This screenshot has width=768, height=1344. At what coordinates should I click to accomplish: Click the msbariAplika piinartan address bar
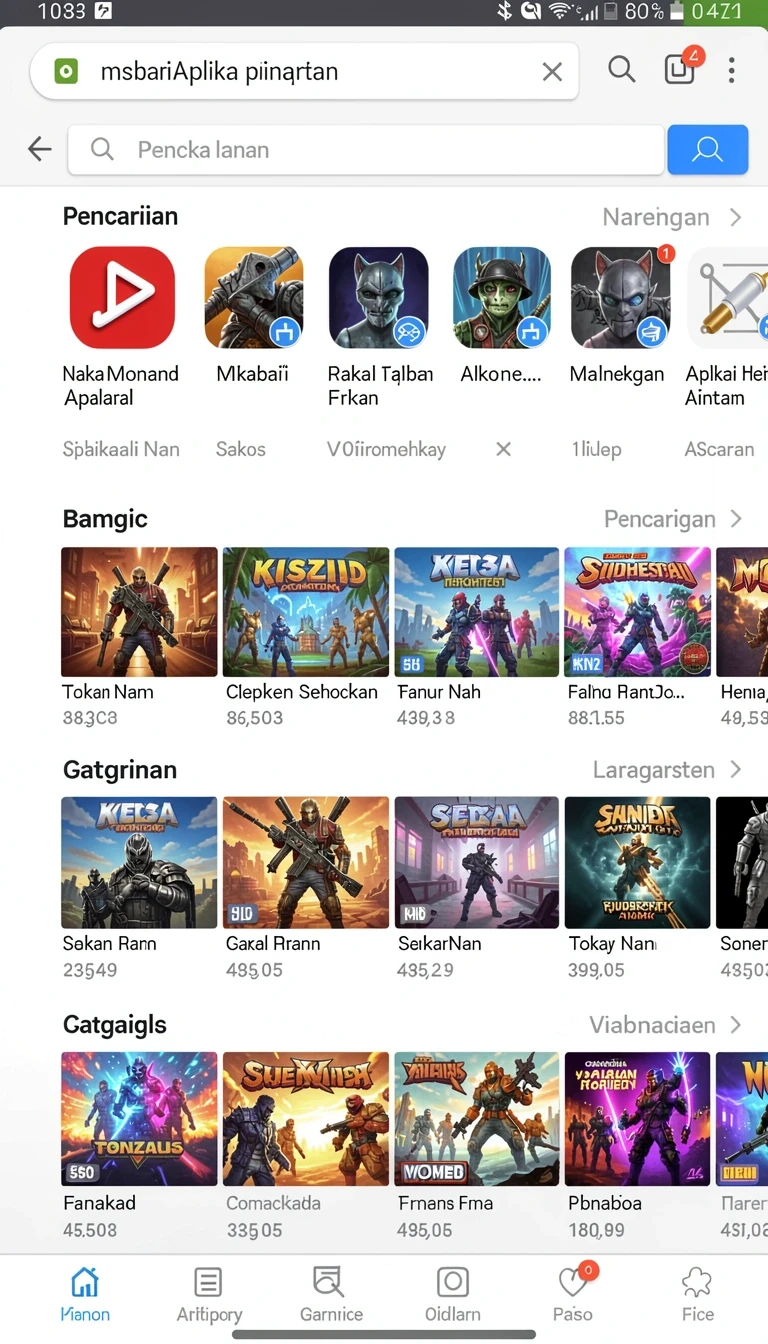click(304, 71)
